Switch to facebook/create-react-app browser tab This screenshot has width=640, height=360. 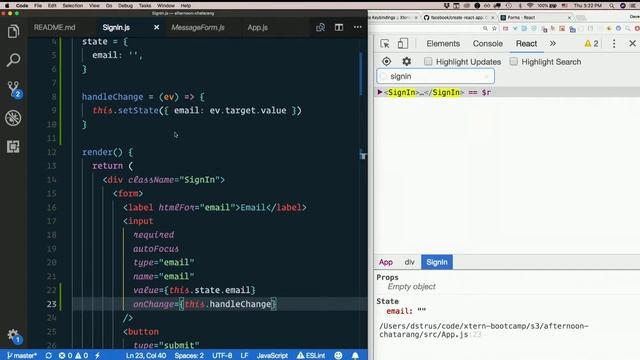click(458, 18)
